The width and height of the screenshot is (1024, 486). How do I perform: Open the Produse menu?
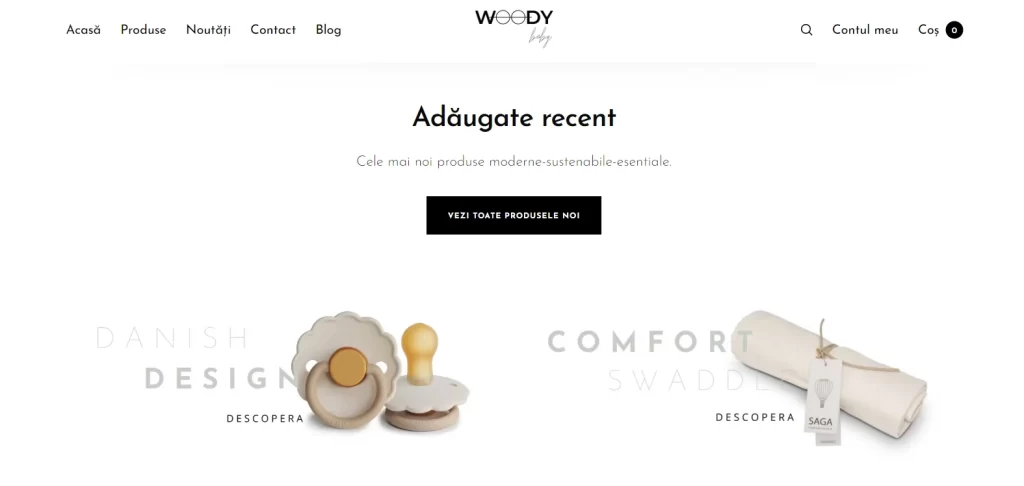pos(143,30)
